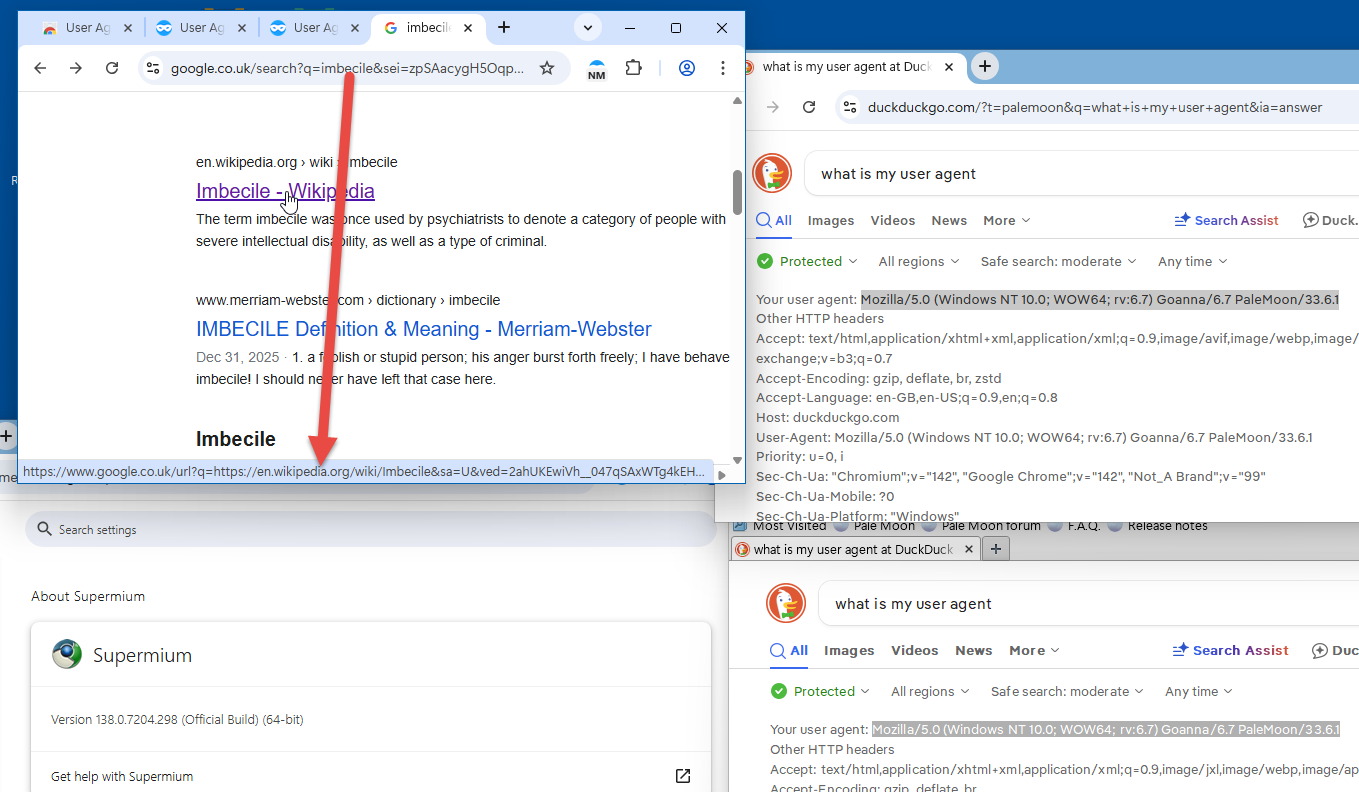This screenshot has width=1359, height=792.
Task: Expand the Any time filter in lower window
Action: (1198, 692)
